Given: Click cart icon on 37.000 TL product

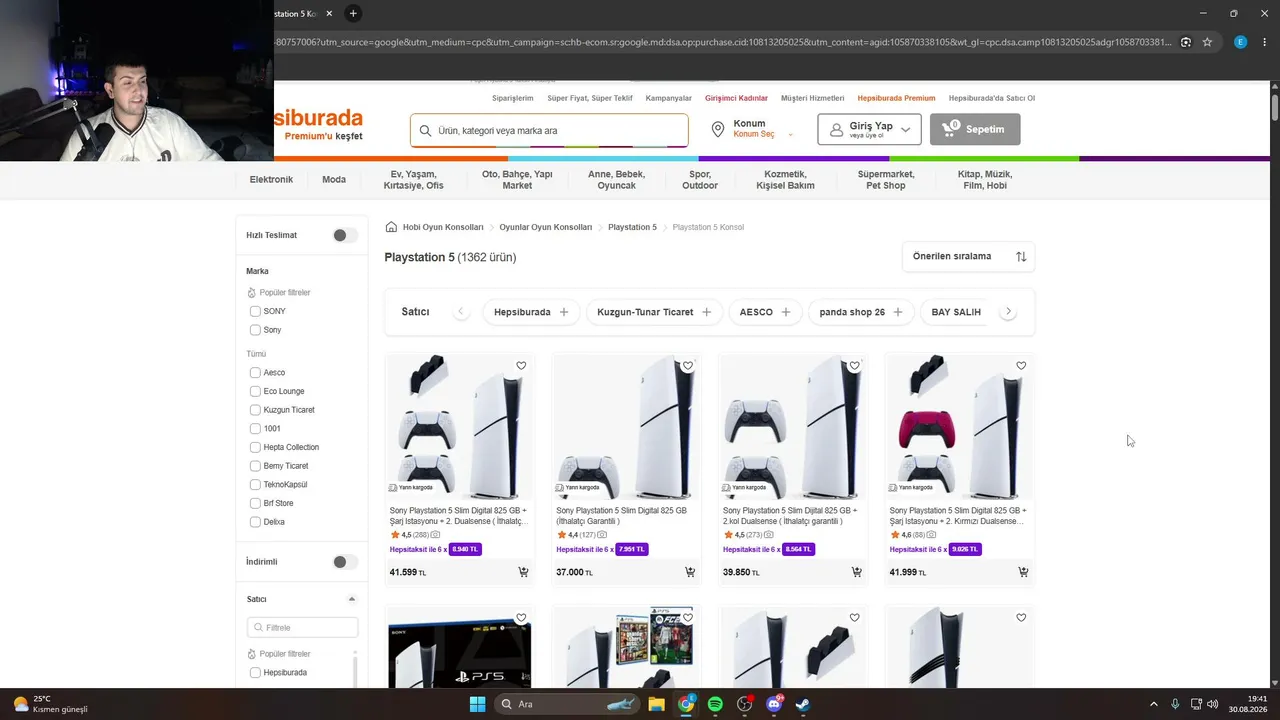Looking at the screenshot, I should (x=690, y=572).
